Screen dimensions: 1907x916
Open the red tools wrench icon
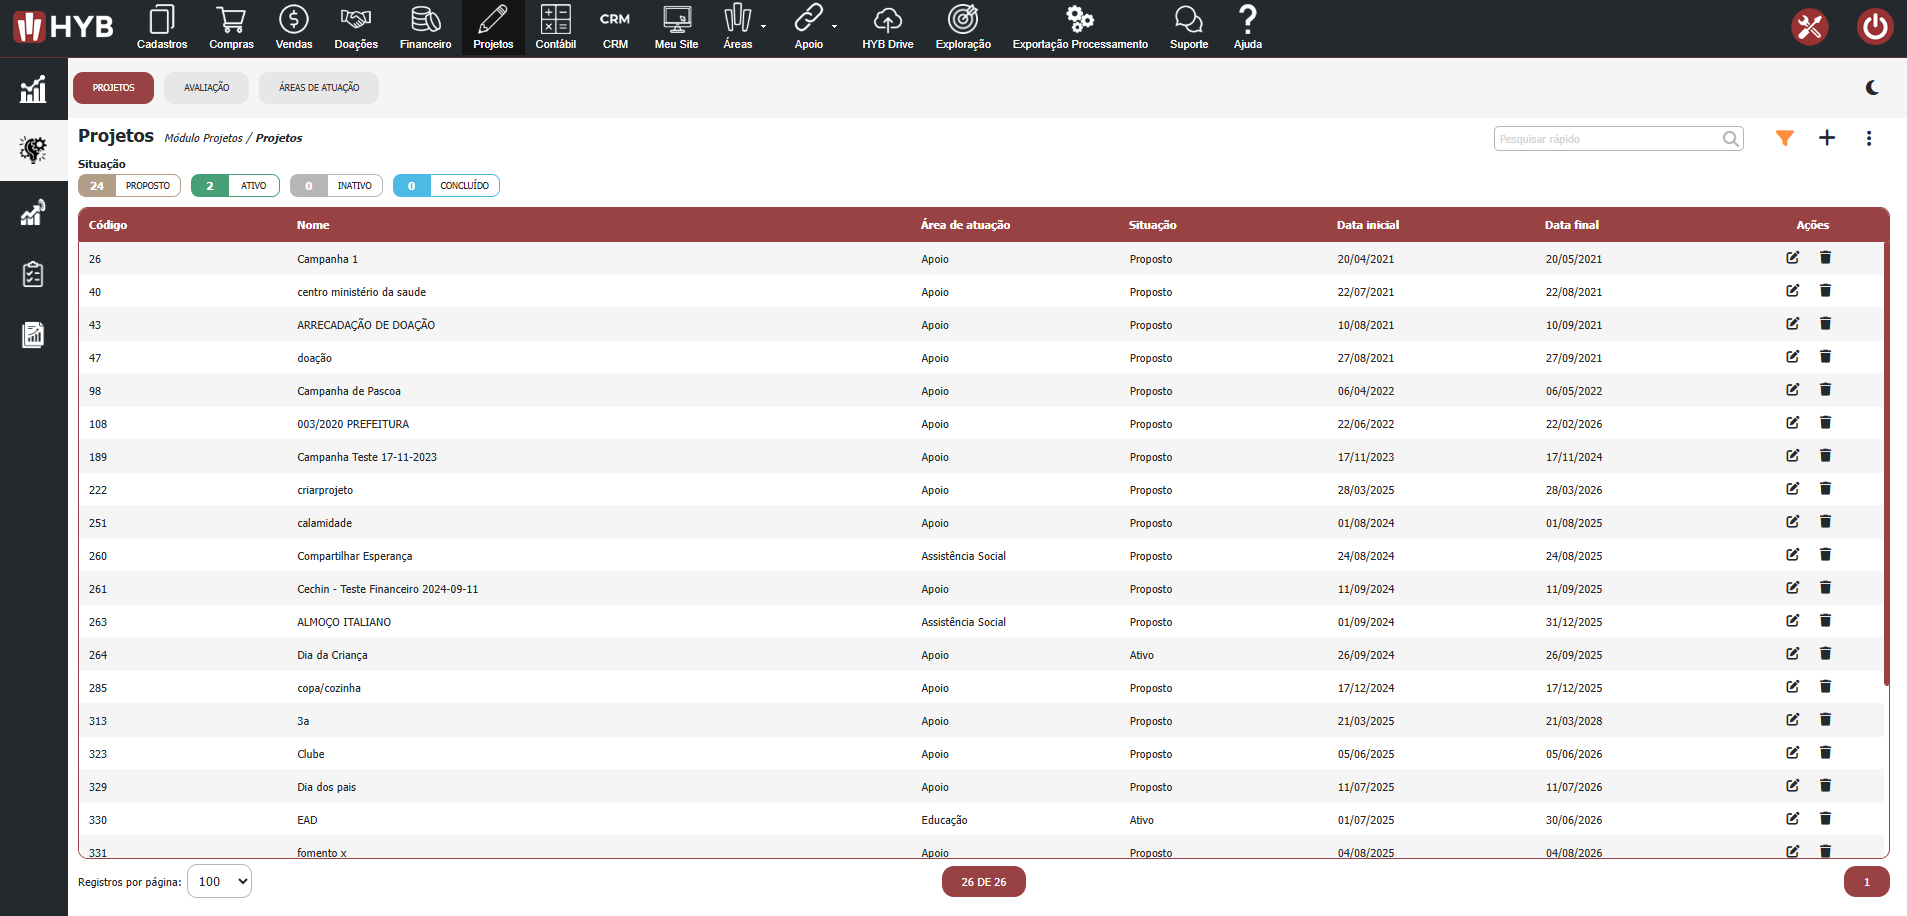point(1809,27)
